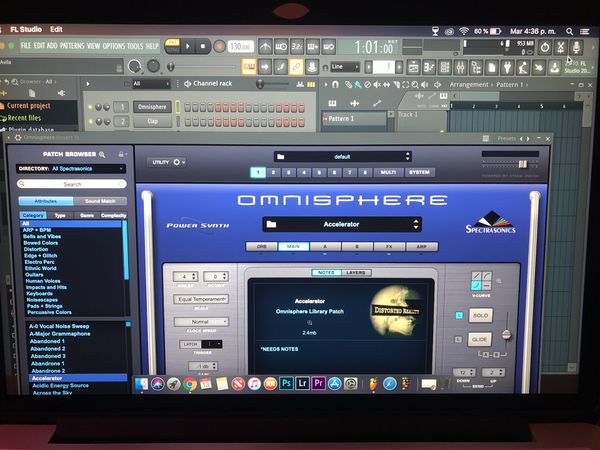This screenshot has width=600, height=450.
Task: Click the circular power icon in top toolbar
Action: tap(545, 47)
